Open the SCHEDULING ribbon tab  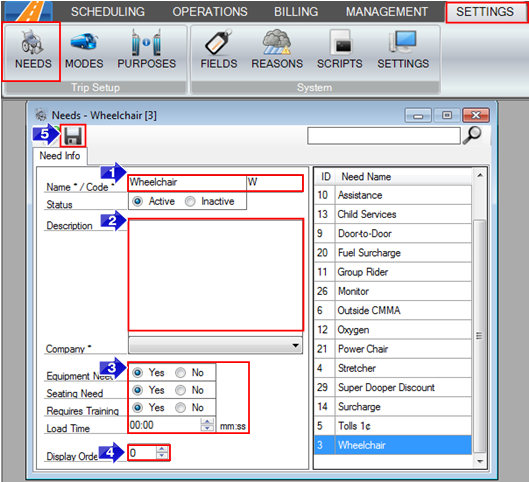point(108,12)
